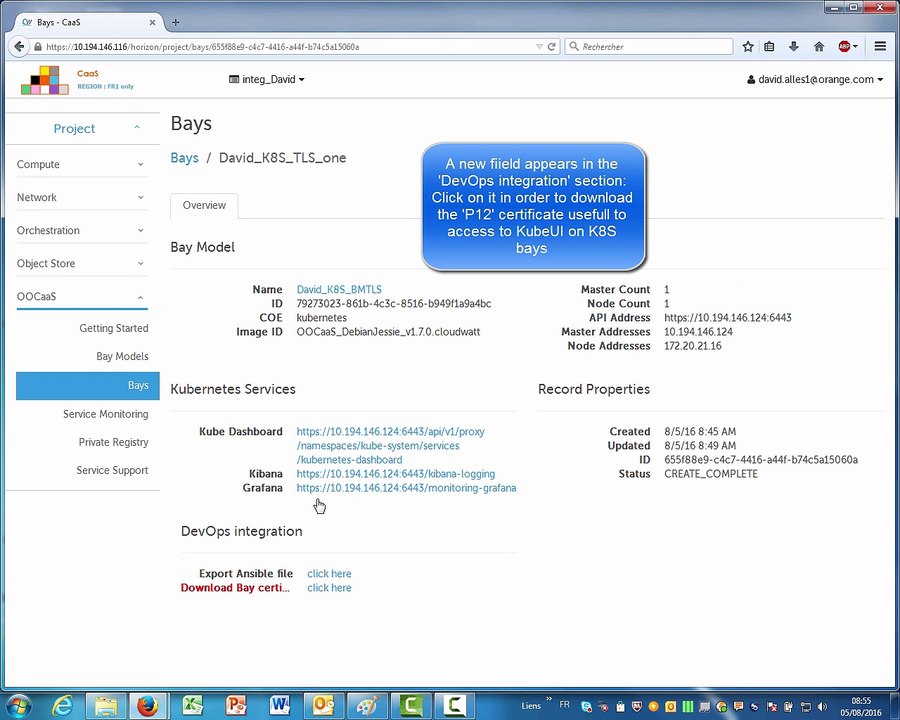900x720 pixels.
Task: Open the Kibana logging link
Action: 395,474
